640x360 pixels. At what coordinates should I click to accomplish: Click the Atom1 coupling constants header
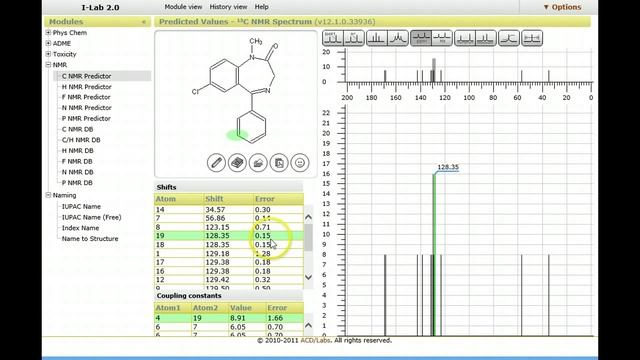pyautogui.click(x=173, y=307)
